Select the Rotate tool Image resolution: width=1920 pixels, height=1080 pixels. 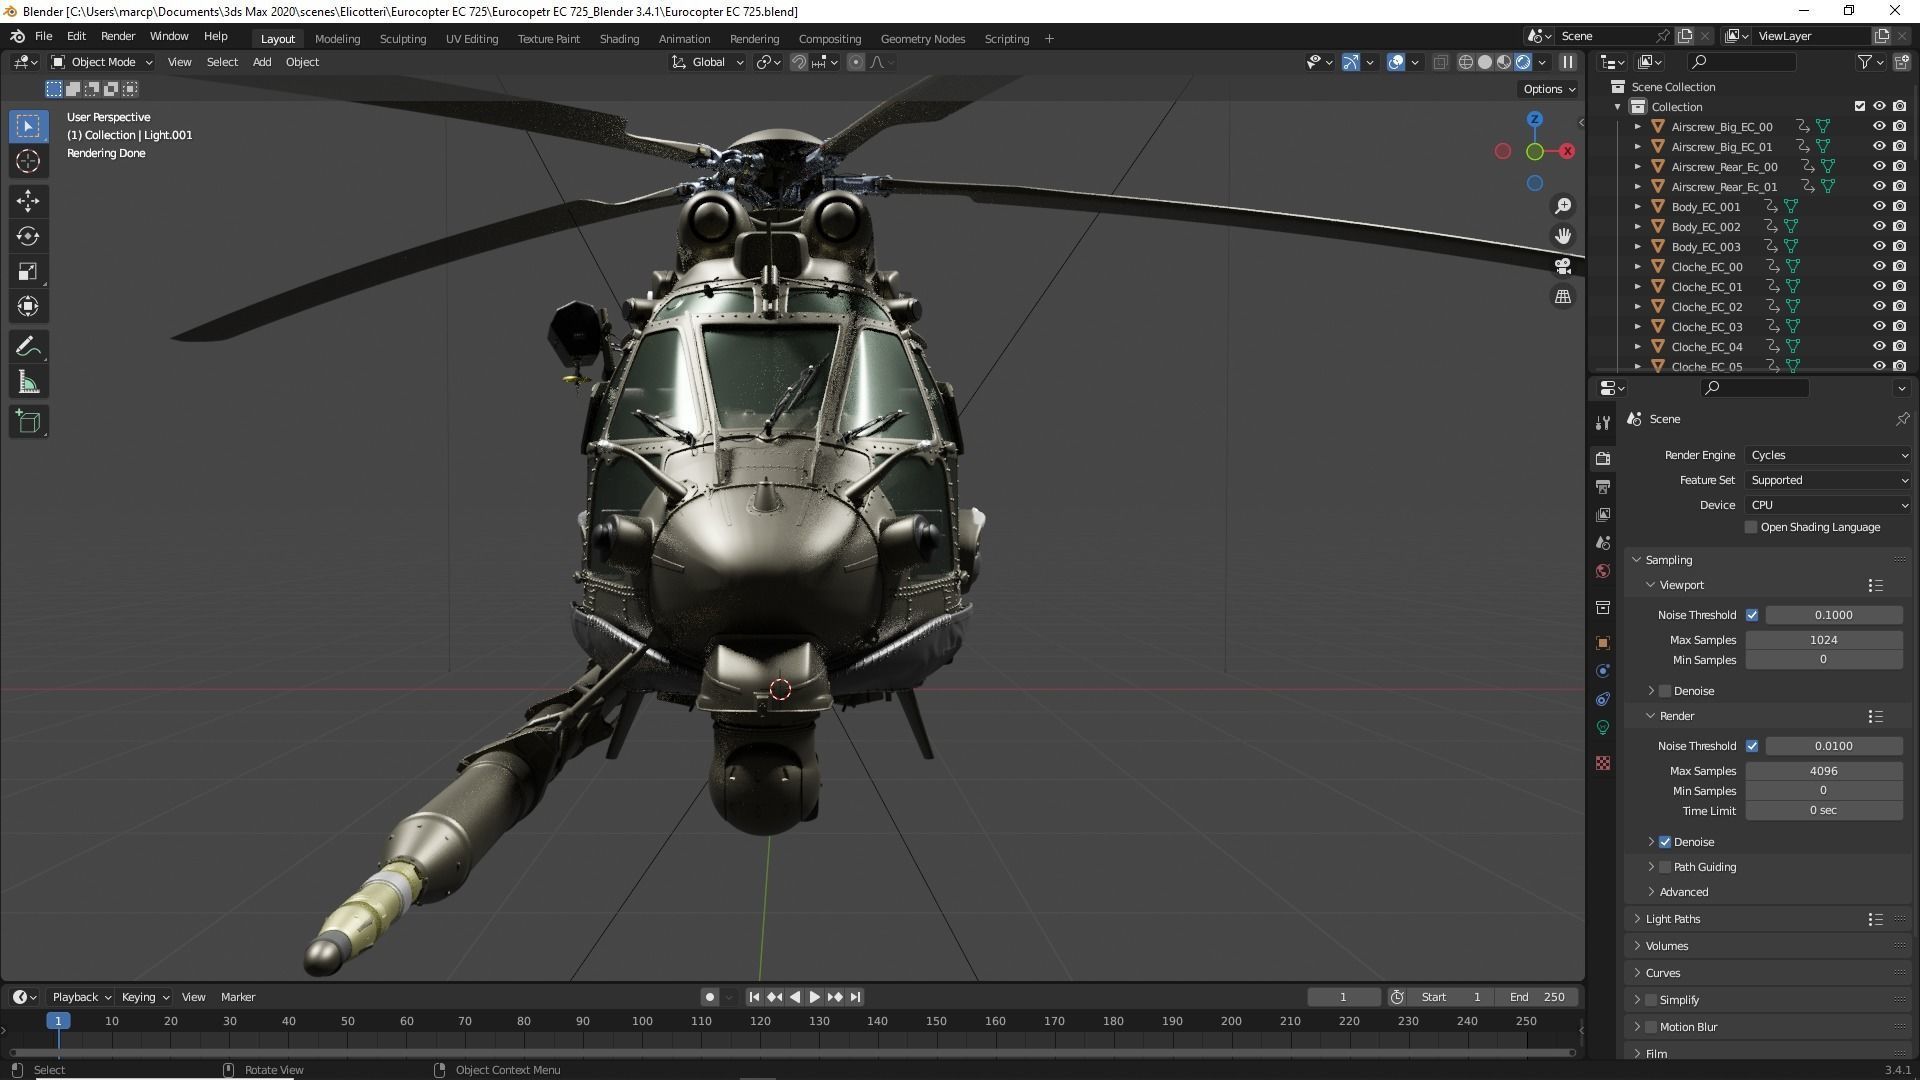pos(28,236)
